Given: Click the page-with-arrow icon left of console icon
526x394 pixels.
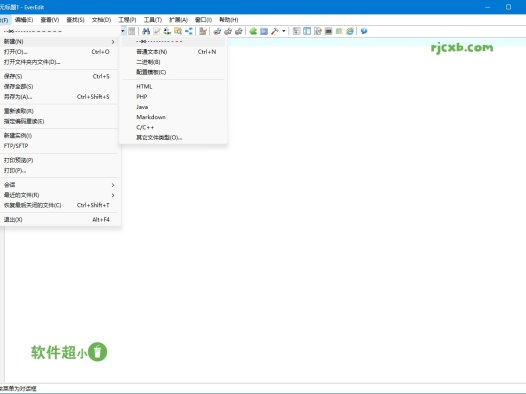Looking at the screenshot, I should (x=318, y=31).
